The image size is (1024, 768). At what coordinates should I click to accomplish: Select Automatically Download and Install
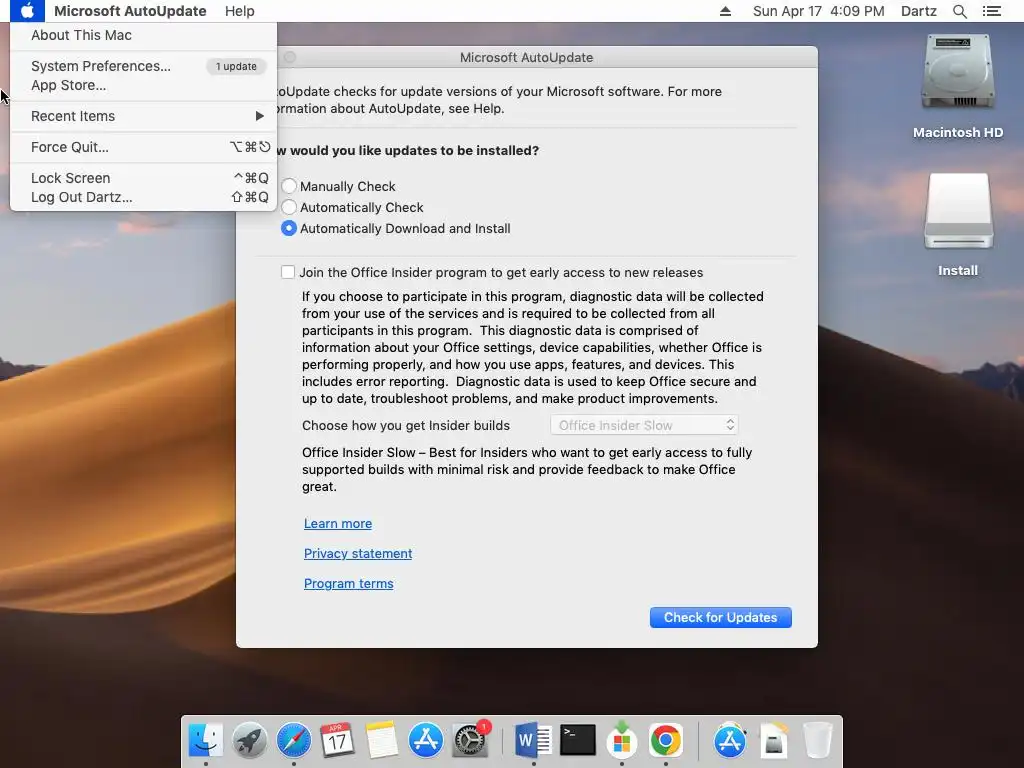coord(289,228)
